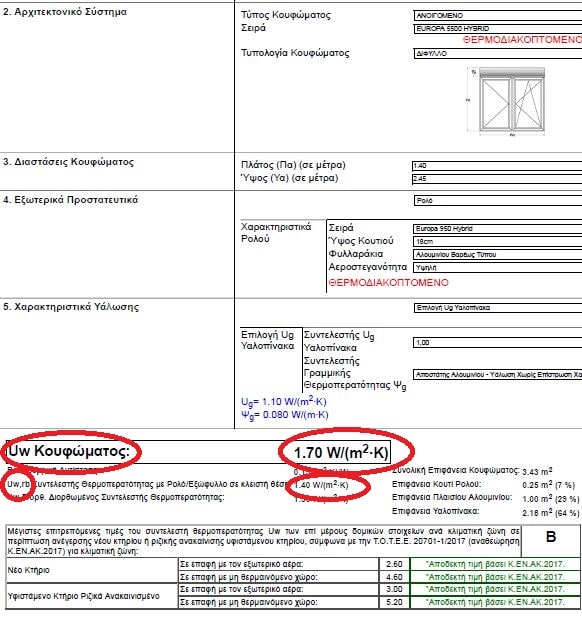Click the Ψg= 0.080 W/(m·K) text

284,415
